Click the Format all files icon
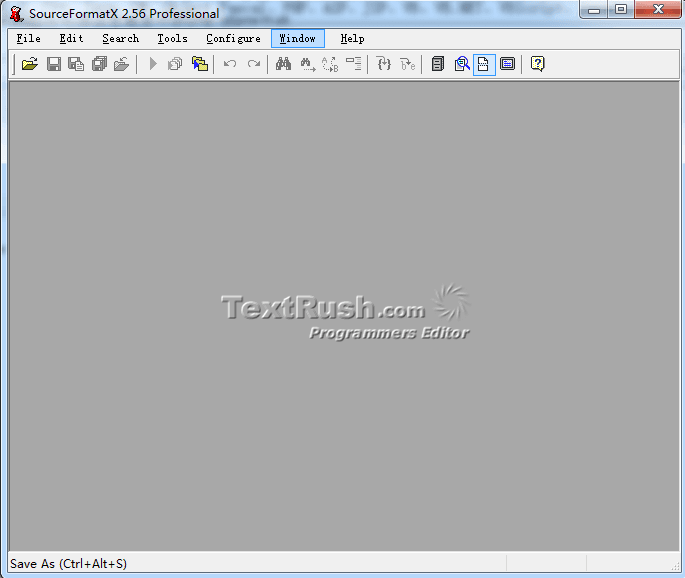Viewport: 685px width, 578px height. (175, 64)
